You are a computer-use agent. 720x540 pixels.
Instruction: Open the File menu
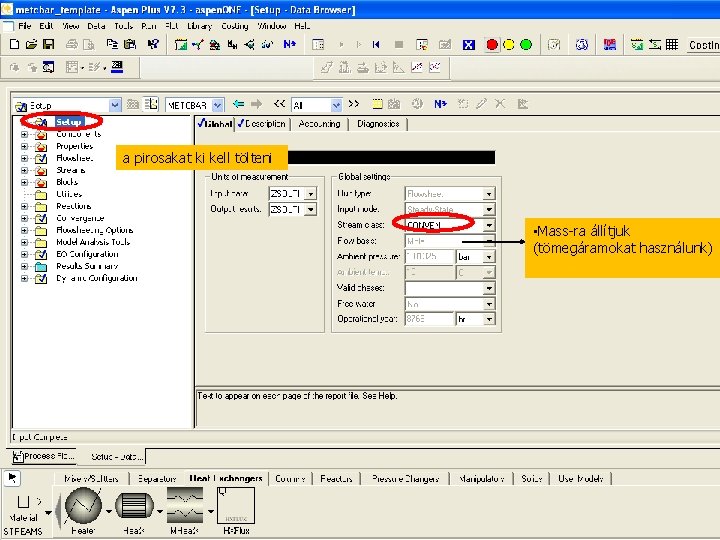[24, 26]
